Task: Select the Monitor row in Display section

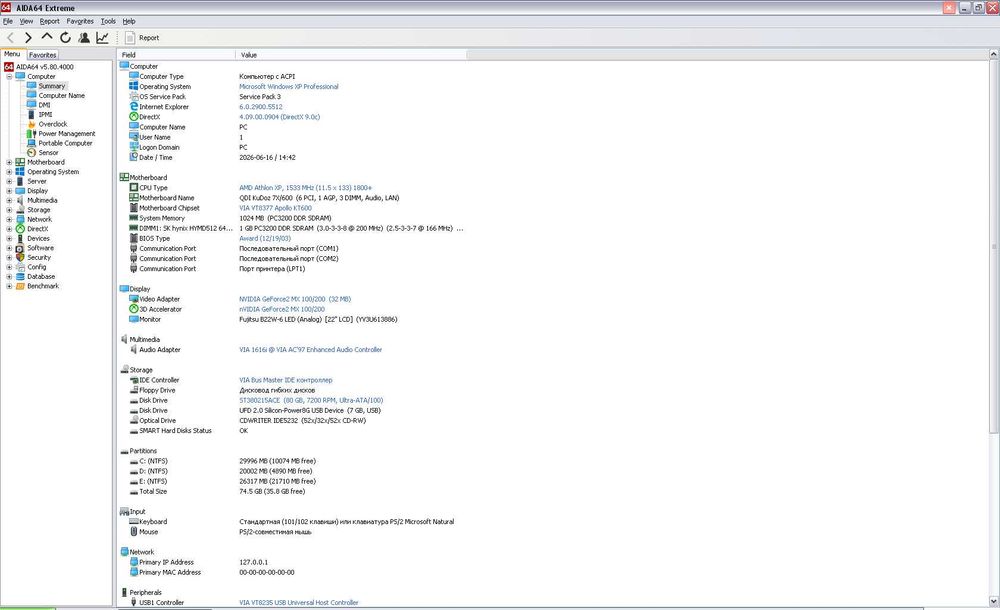Action: pos(291,319)
